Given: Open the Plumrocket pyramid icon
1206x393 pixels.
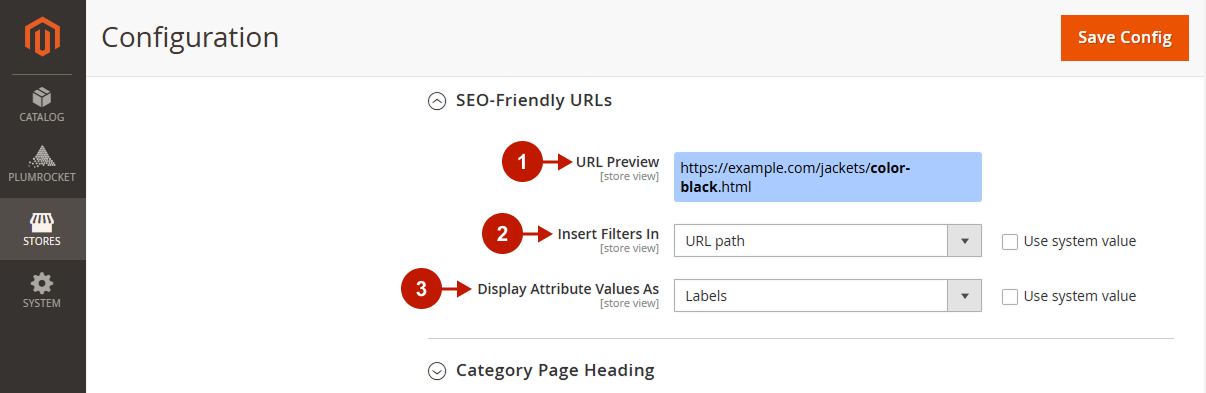Looking at the screenshot, I should point(42,157).
